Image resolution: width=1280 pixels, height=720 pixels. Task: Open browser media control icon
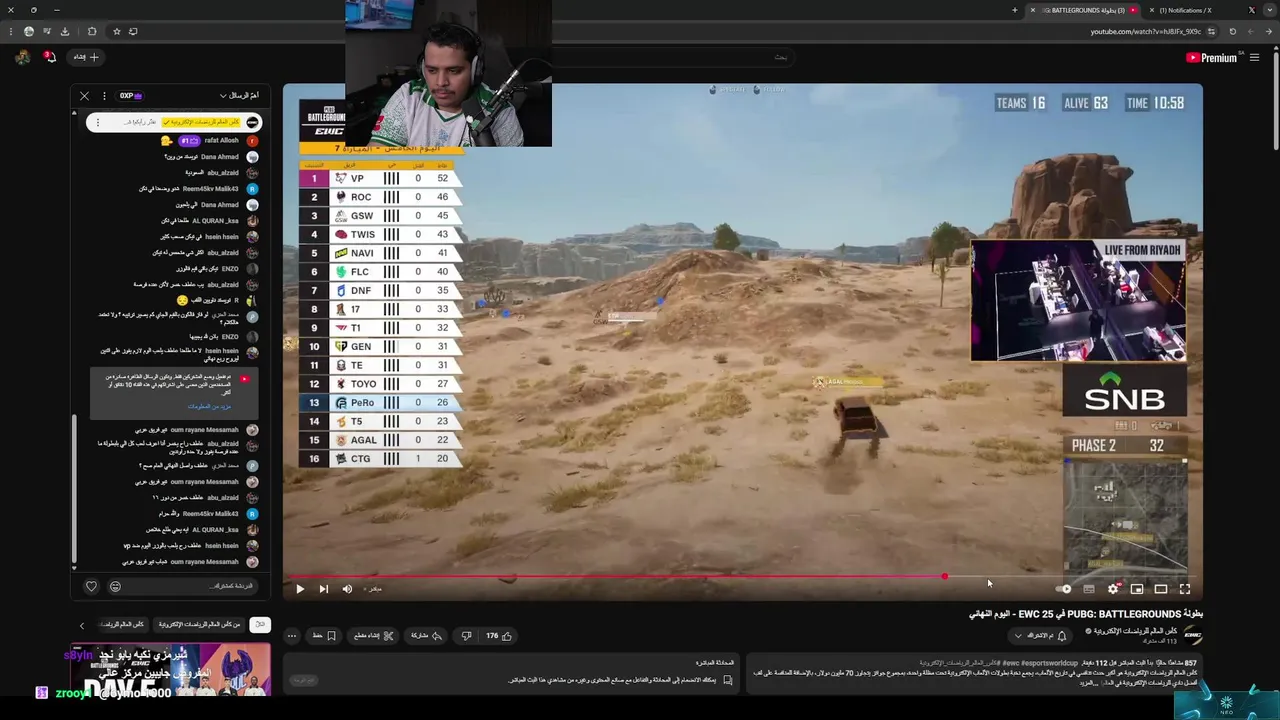(47, 31)
